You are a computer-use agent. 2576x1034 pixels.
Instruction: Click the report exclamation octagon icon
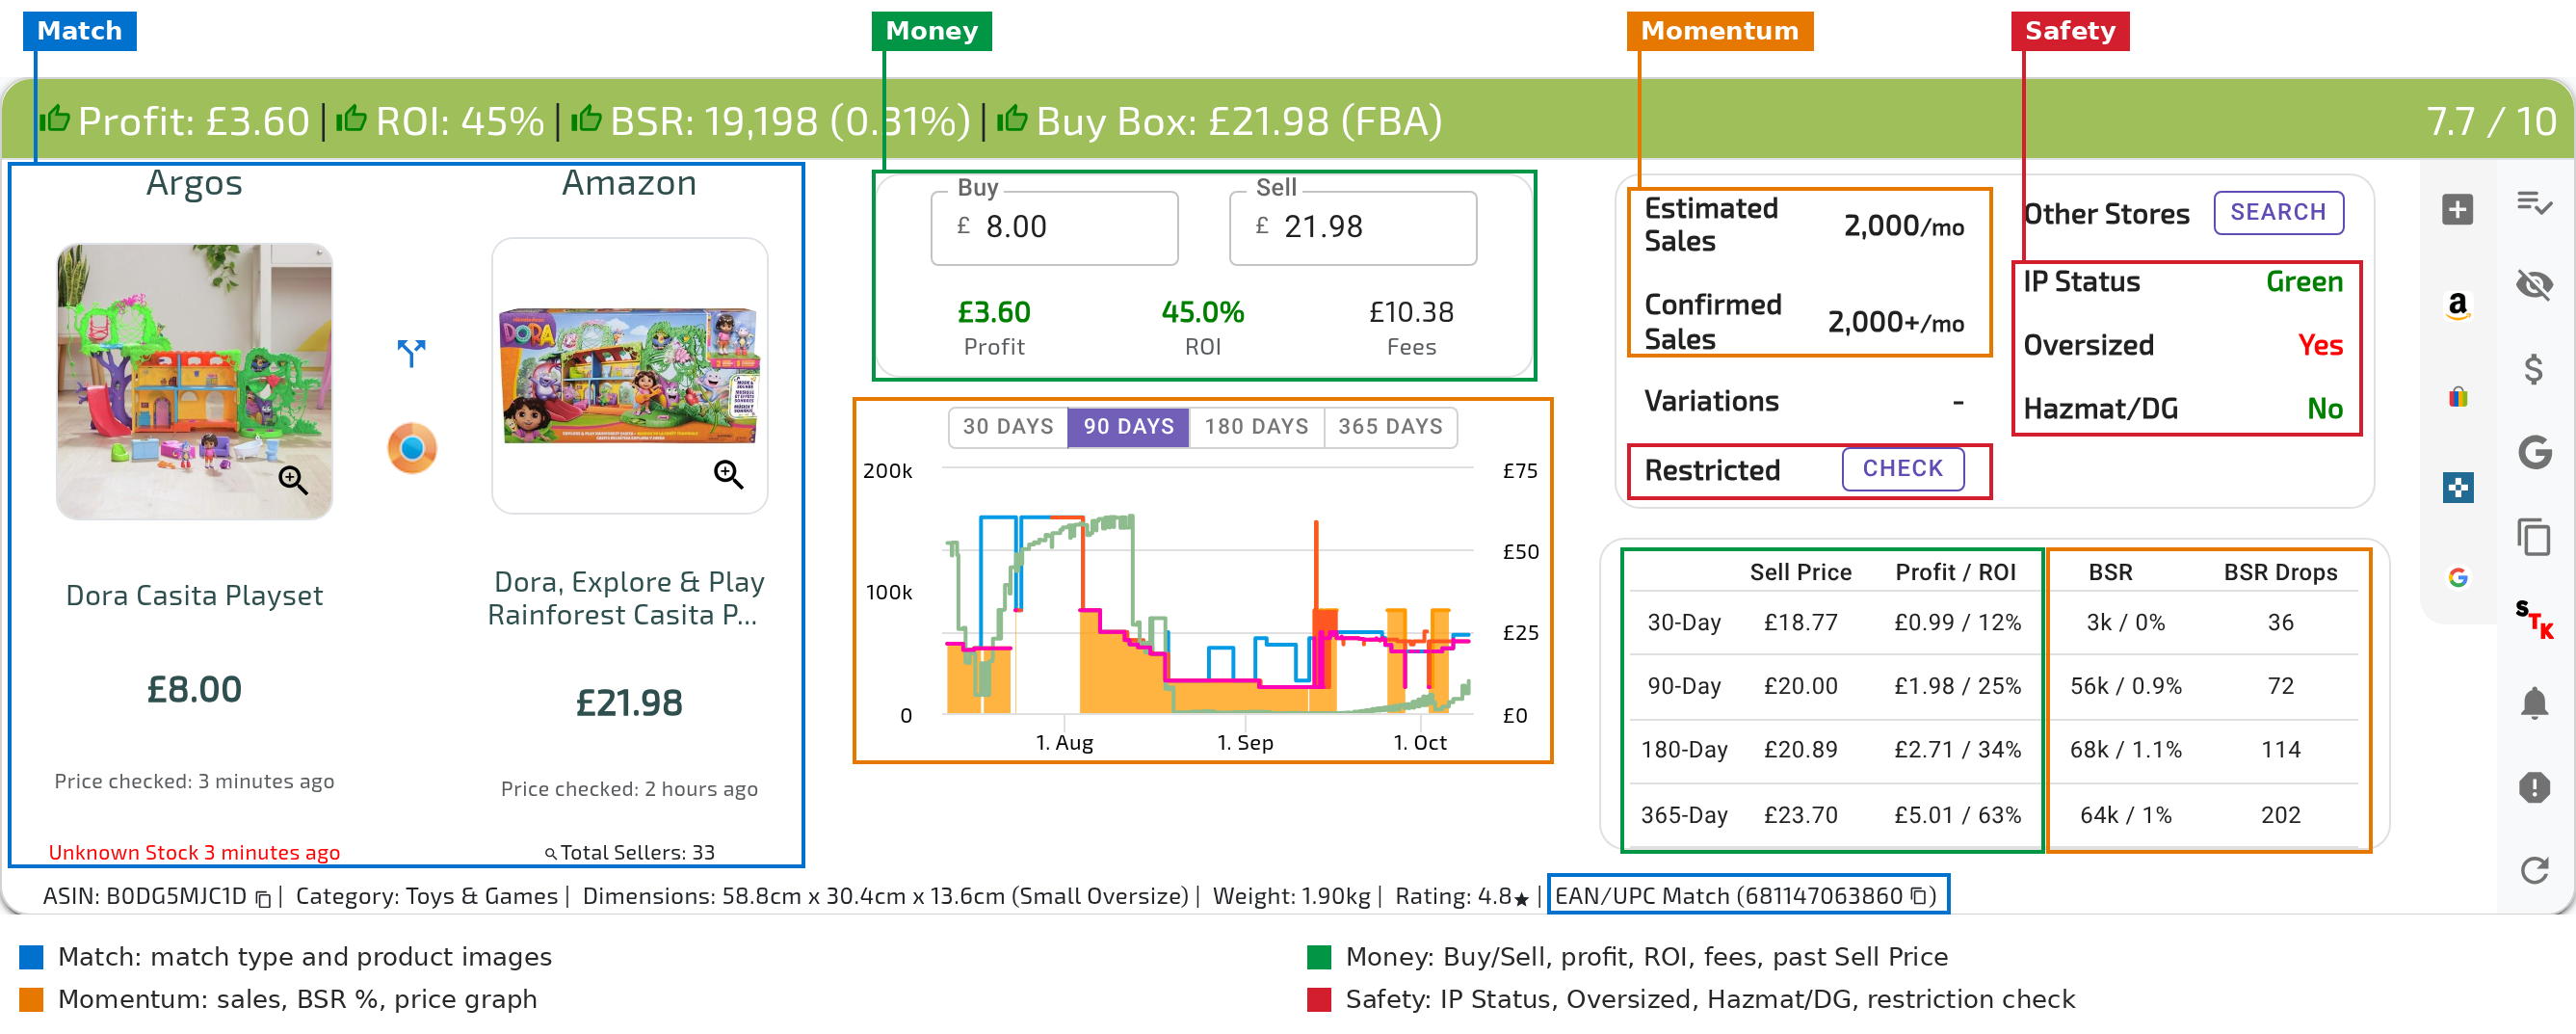tap(2534, 787)
